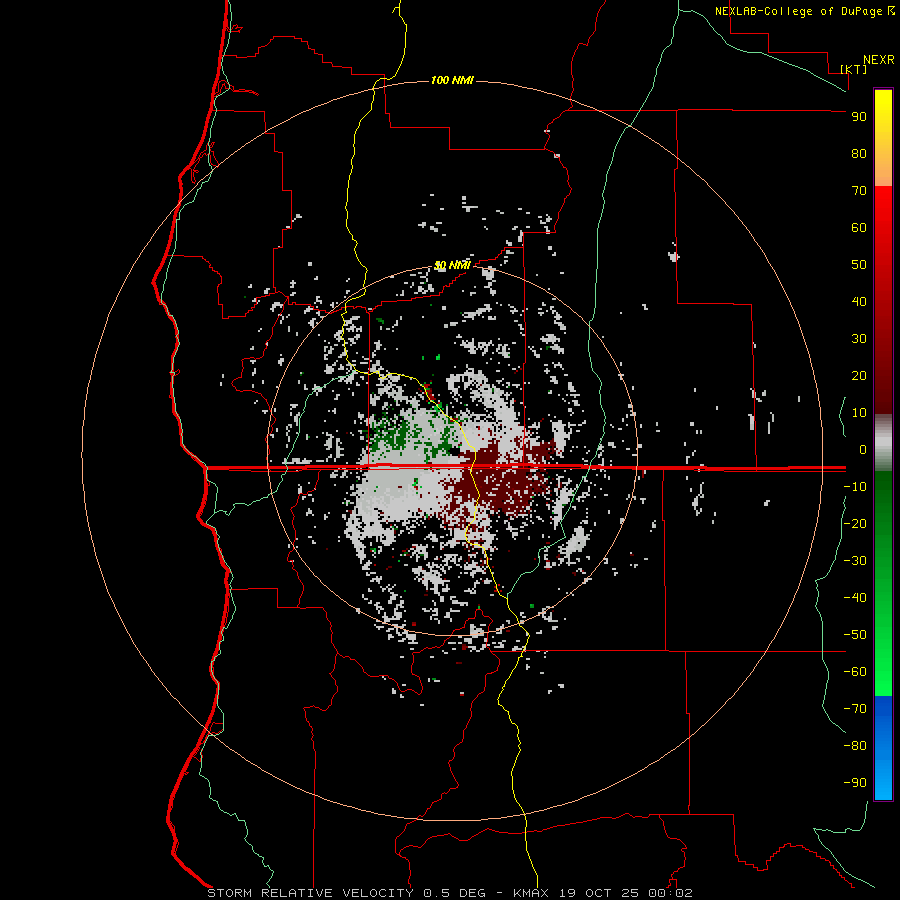Image resolution: width=900 pixels, height=900 pixels.
Task: Click the KMAX station identifier in the caption
Action: click(x=531, y=893)
